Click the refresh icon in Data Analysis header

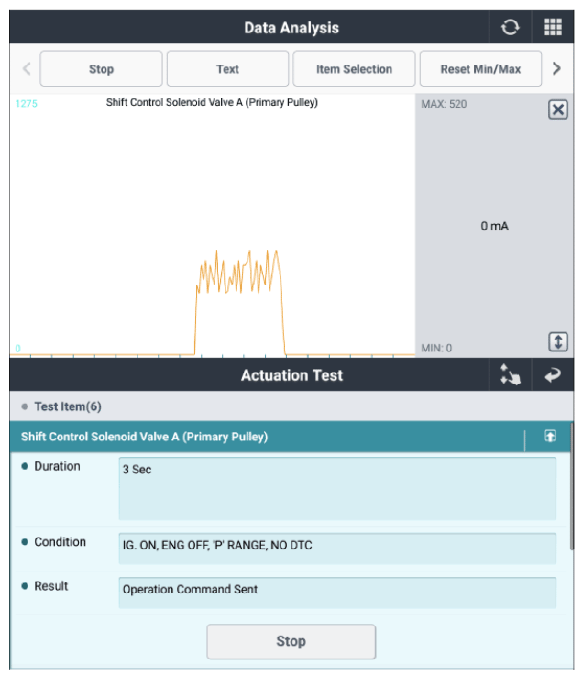pos(510,27)
